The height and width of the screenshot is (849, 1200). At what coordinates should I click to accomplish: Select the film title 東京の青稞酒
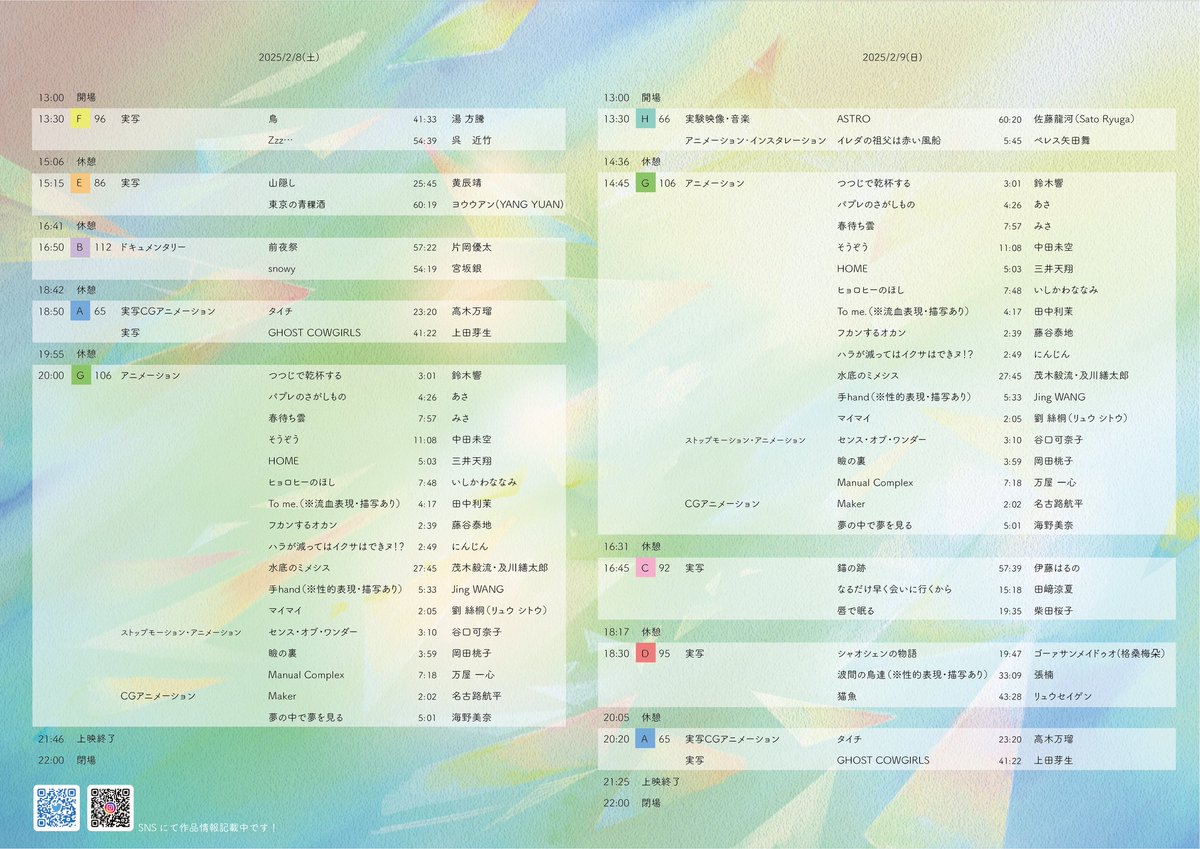click(296, 205)
